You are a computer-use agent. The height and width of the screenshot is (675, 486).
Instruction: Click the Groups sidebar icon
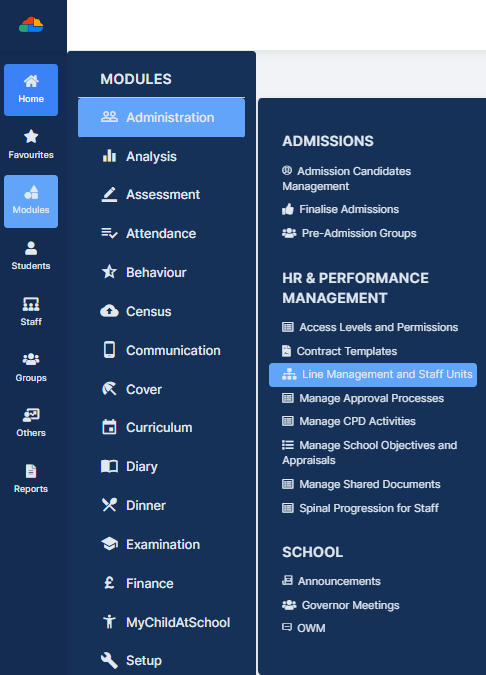[x=31, y=359]
